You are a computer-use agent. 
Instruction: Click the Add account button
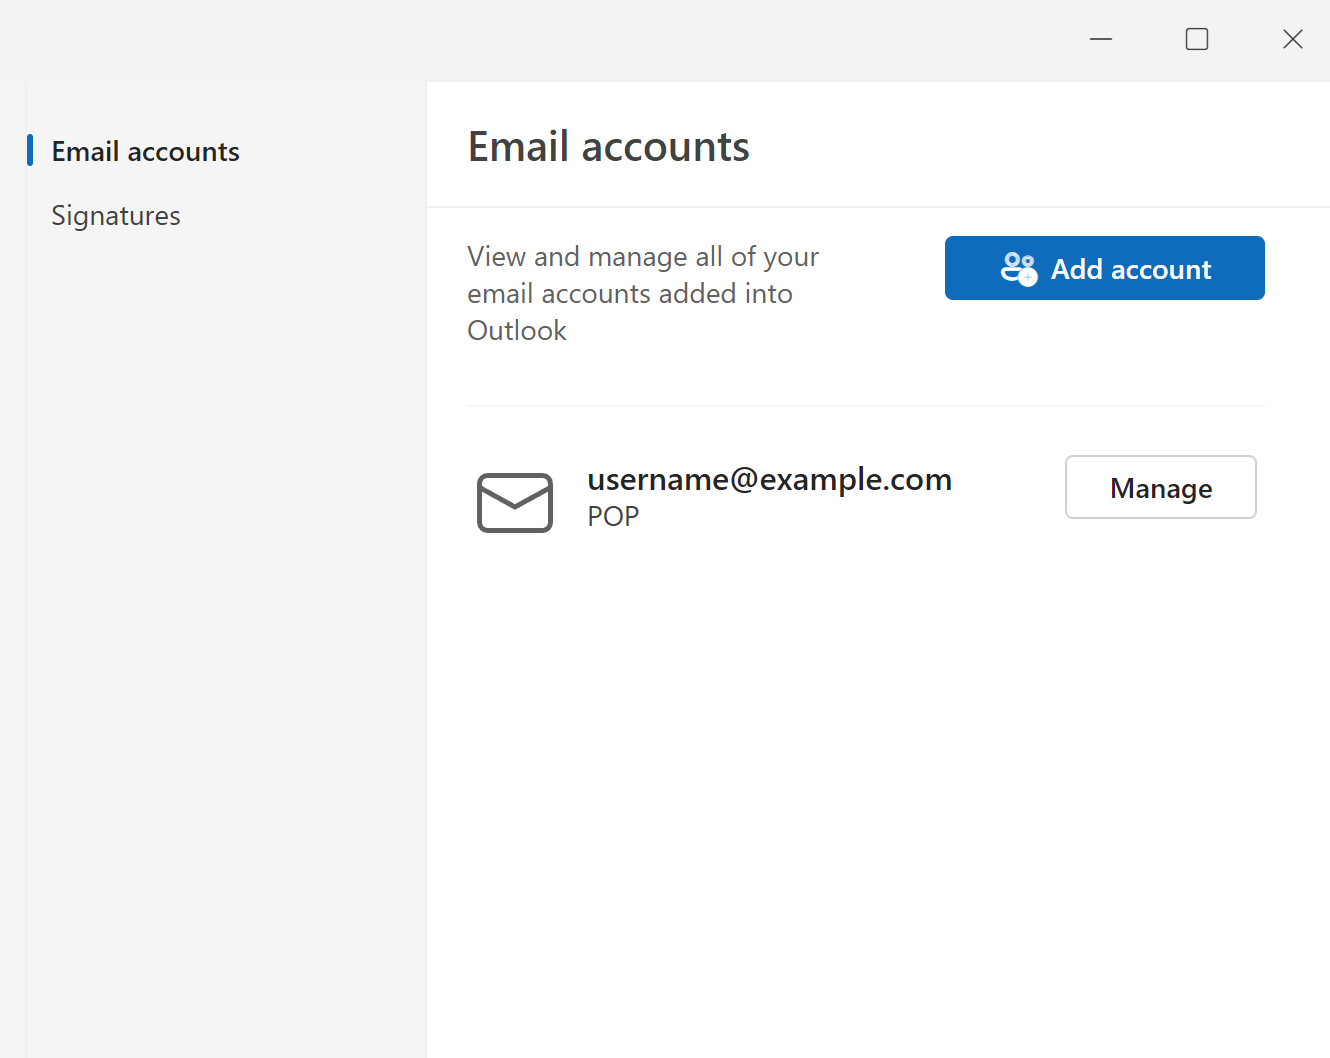coord(1104,268)
